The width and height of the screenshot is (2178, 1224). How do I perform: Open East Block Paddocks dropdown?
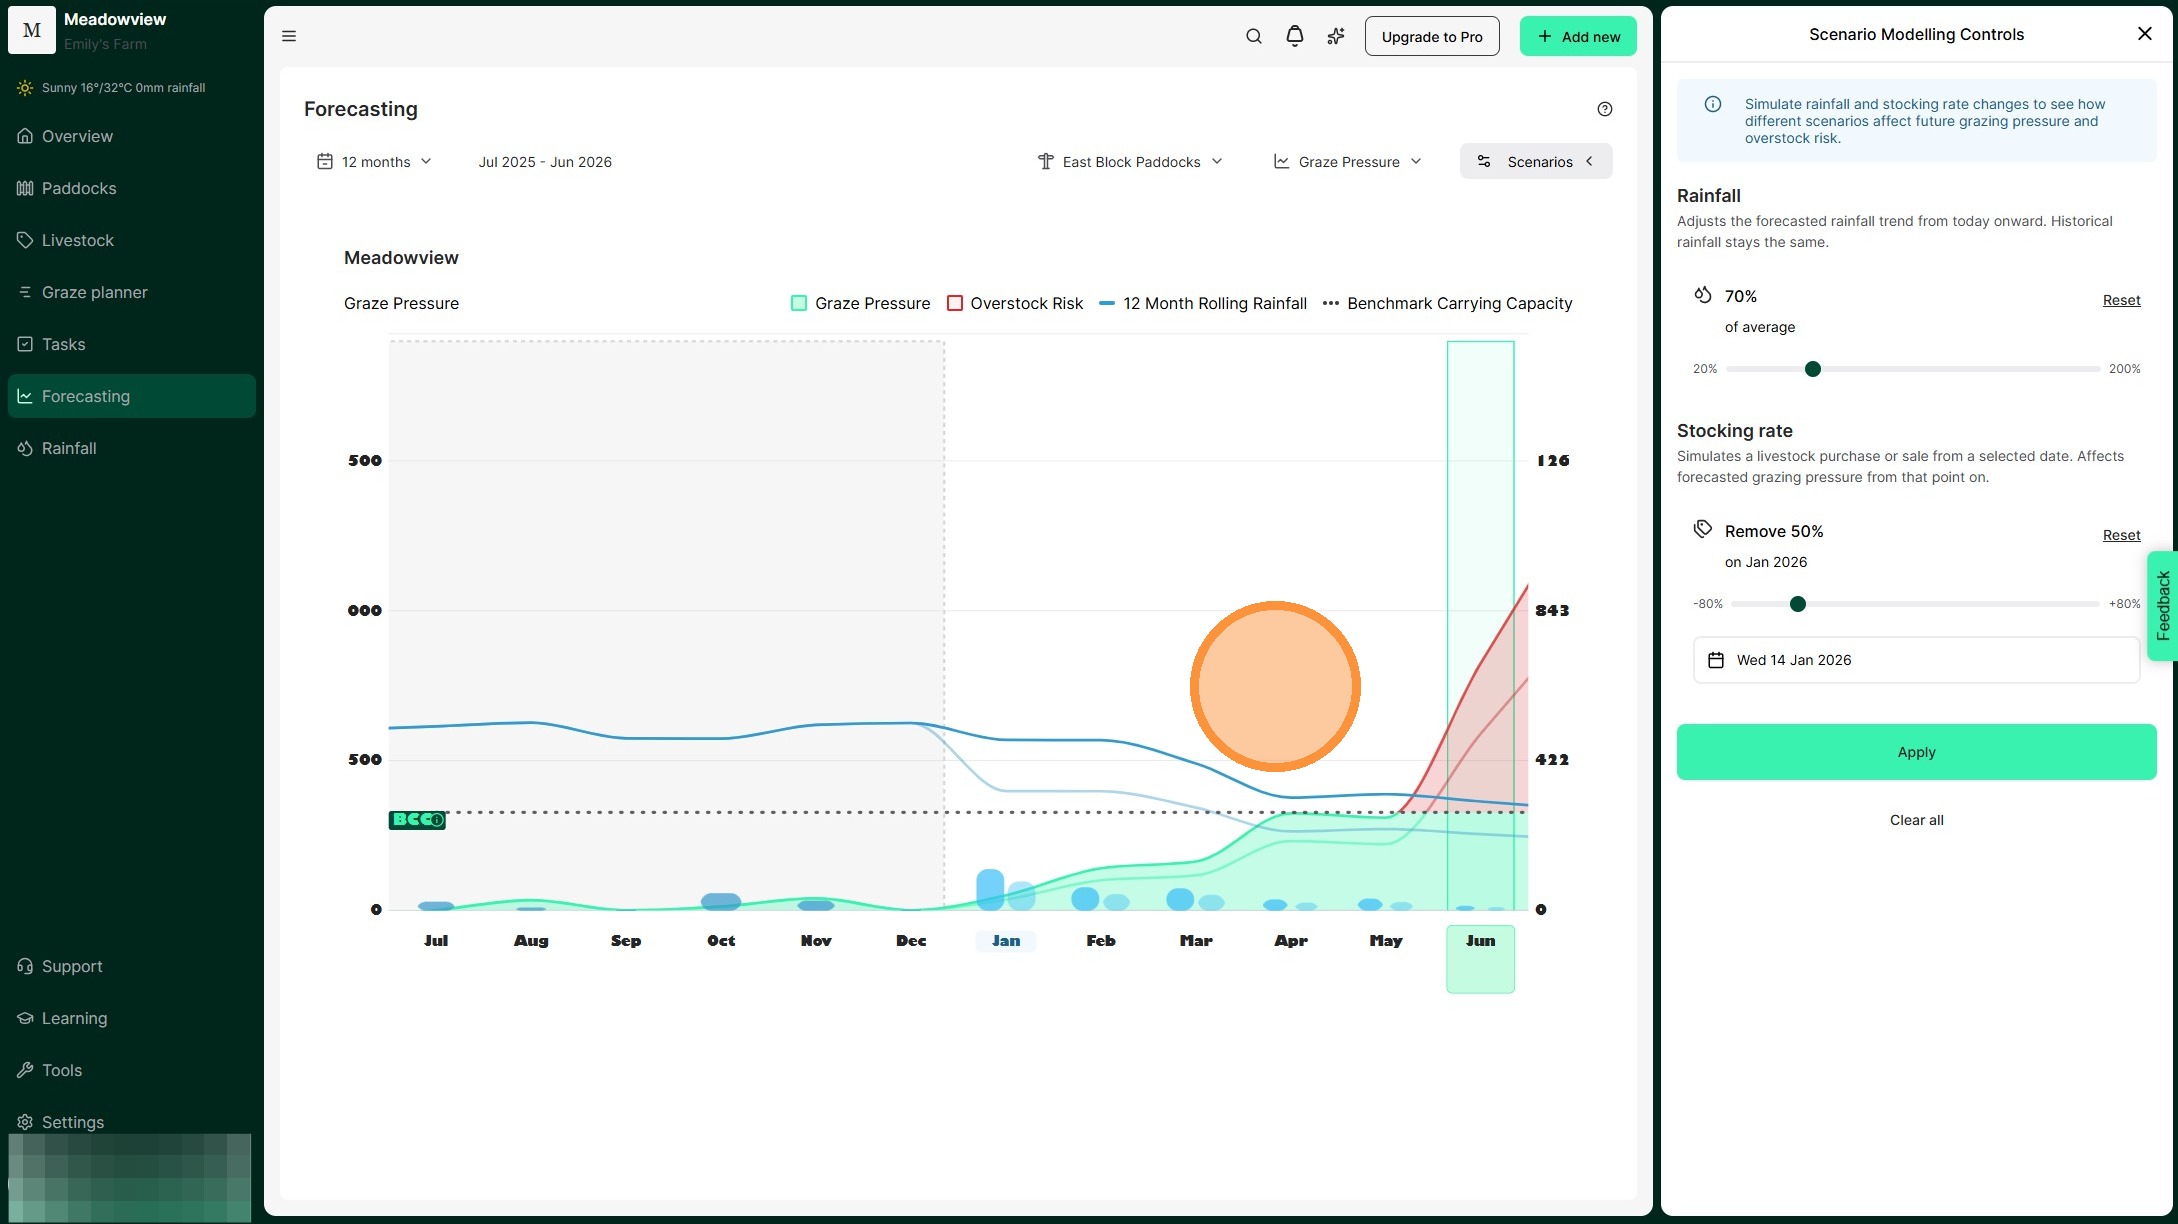click(x=1130, y=162)
